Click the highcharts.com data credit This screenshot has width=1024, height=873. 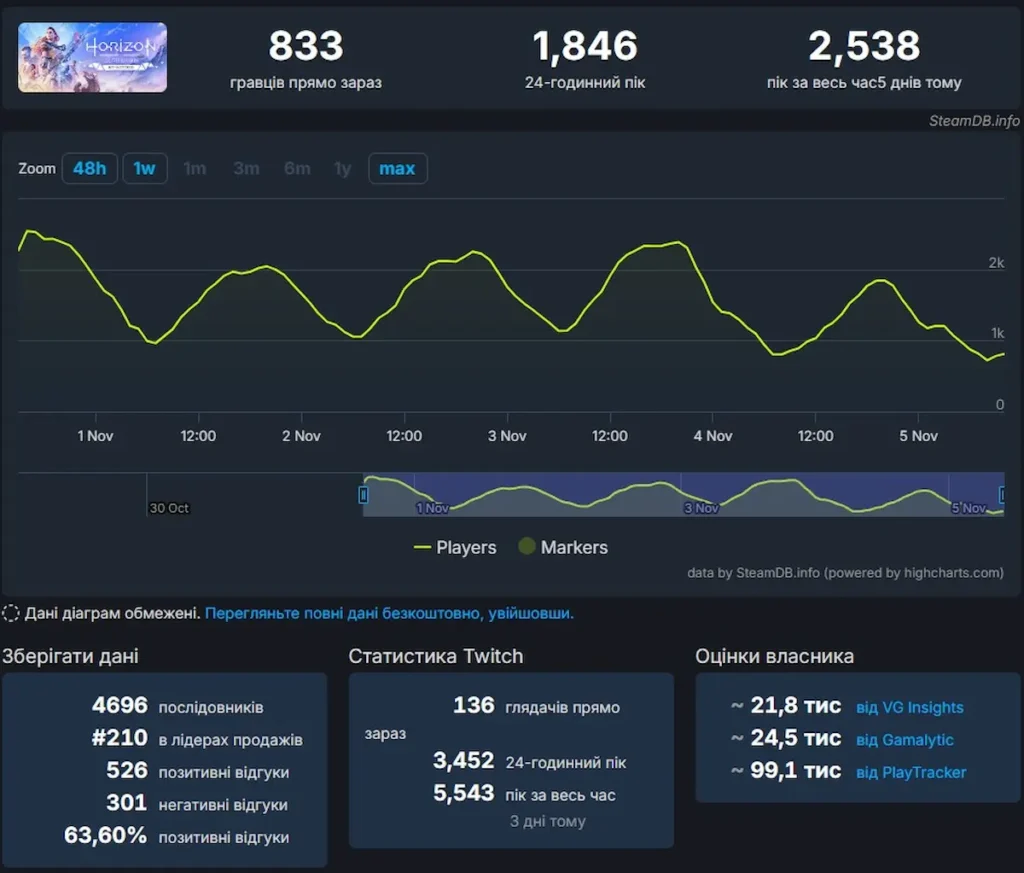tap(845, 573)
